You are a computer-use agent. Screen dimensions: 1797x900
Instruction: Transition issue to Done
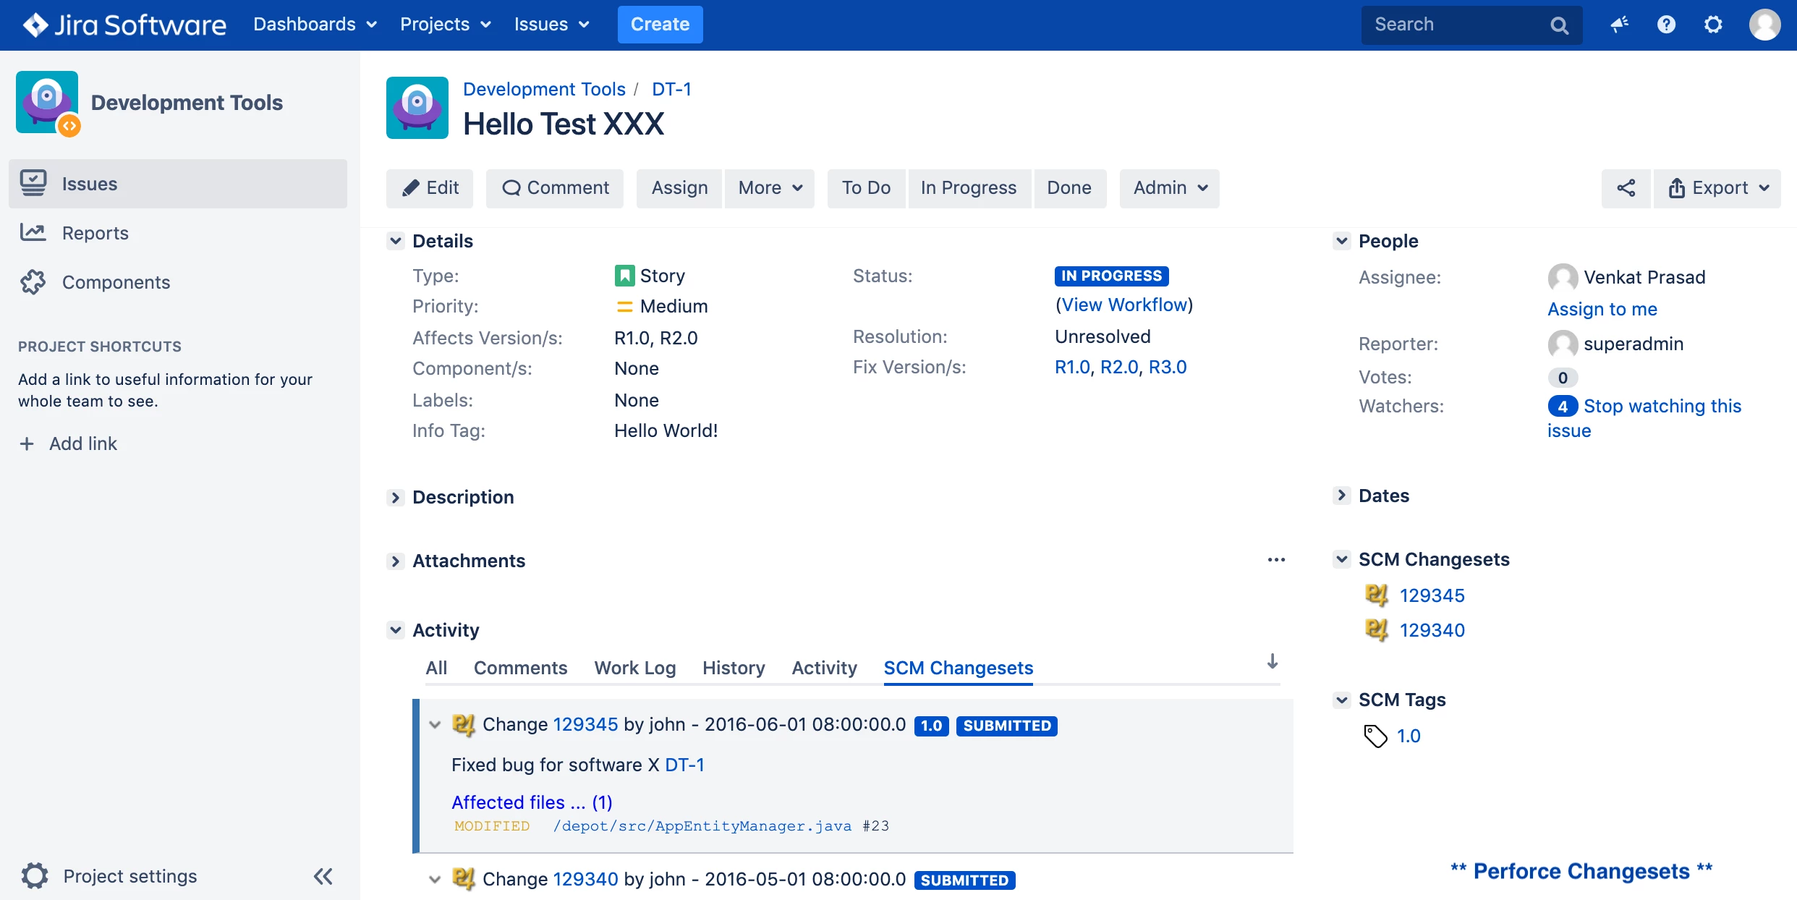pyautogui.click(x=1069, y=188)
